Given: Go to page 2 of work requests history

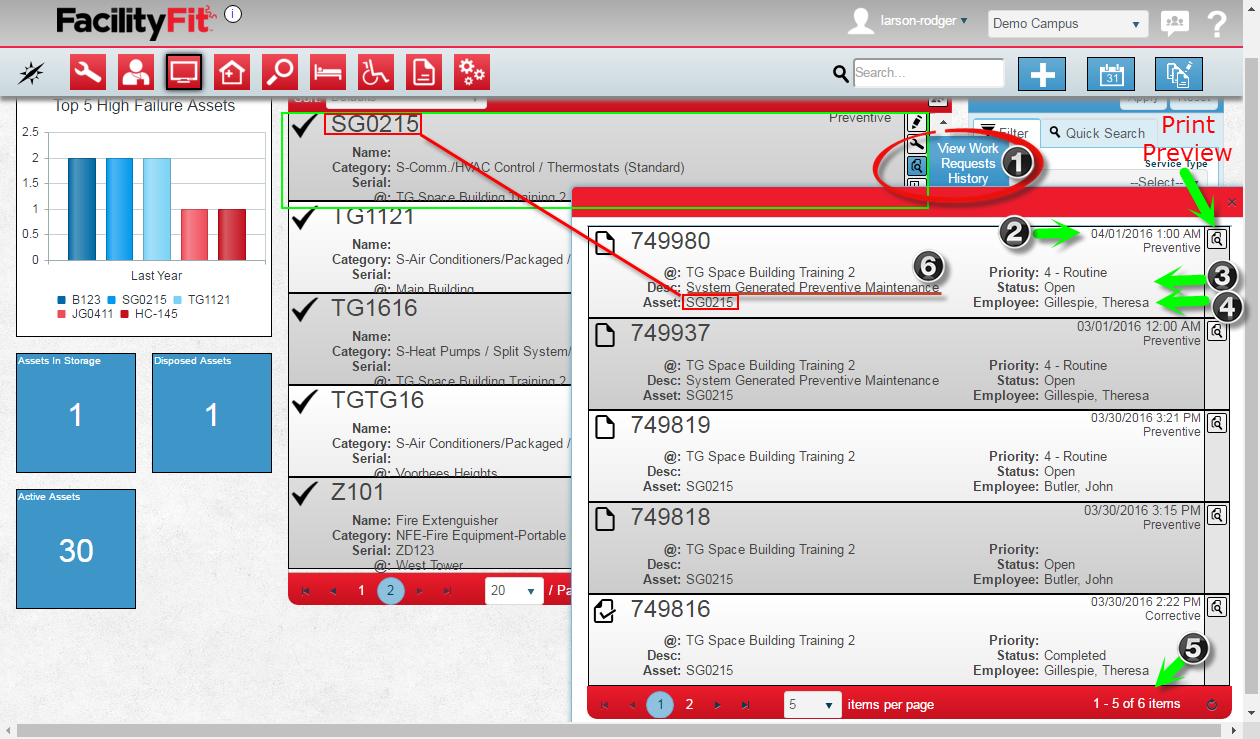Looking at the screenshot, I should click(689, 704).
